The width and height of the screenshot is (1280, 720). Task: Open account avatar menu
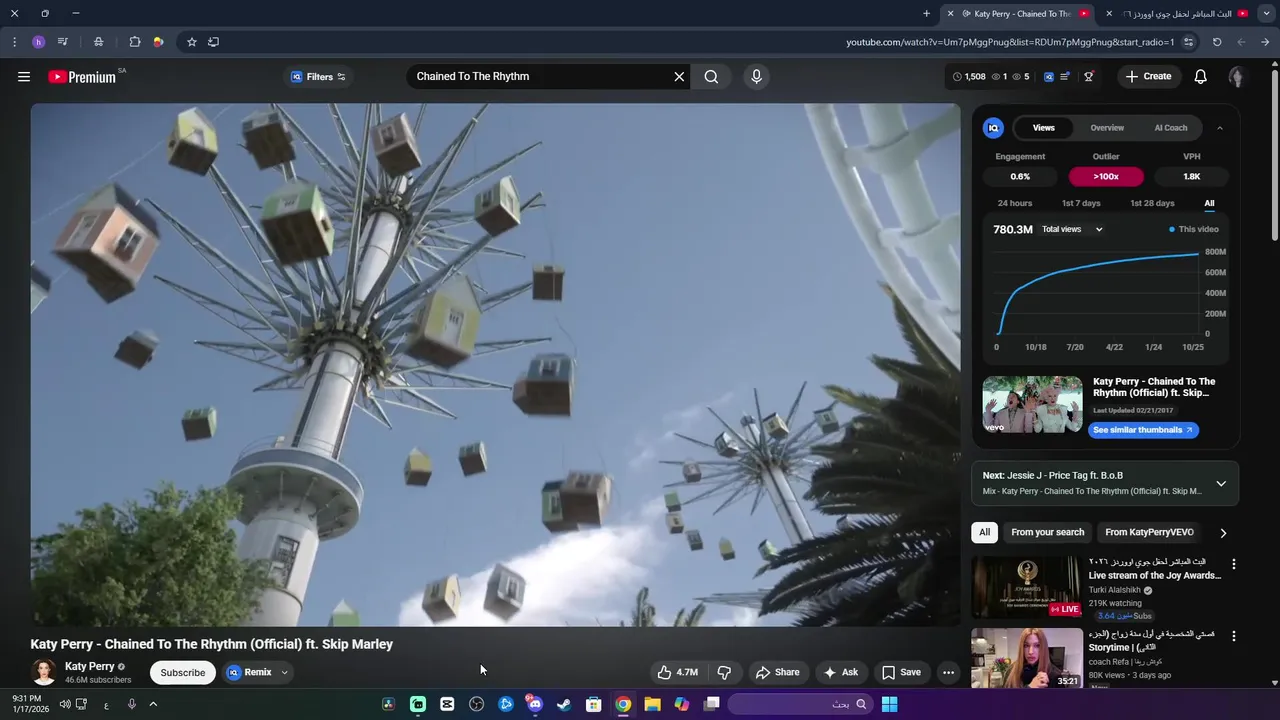point(1237,77)
